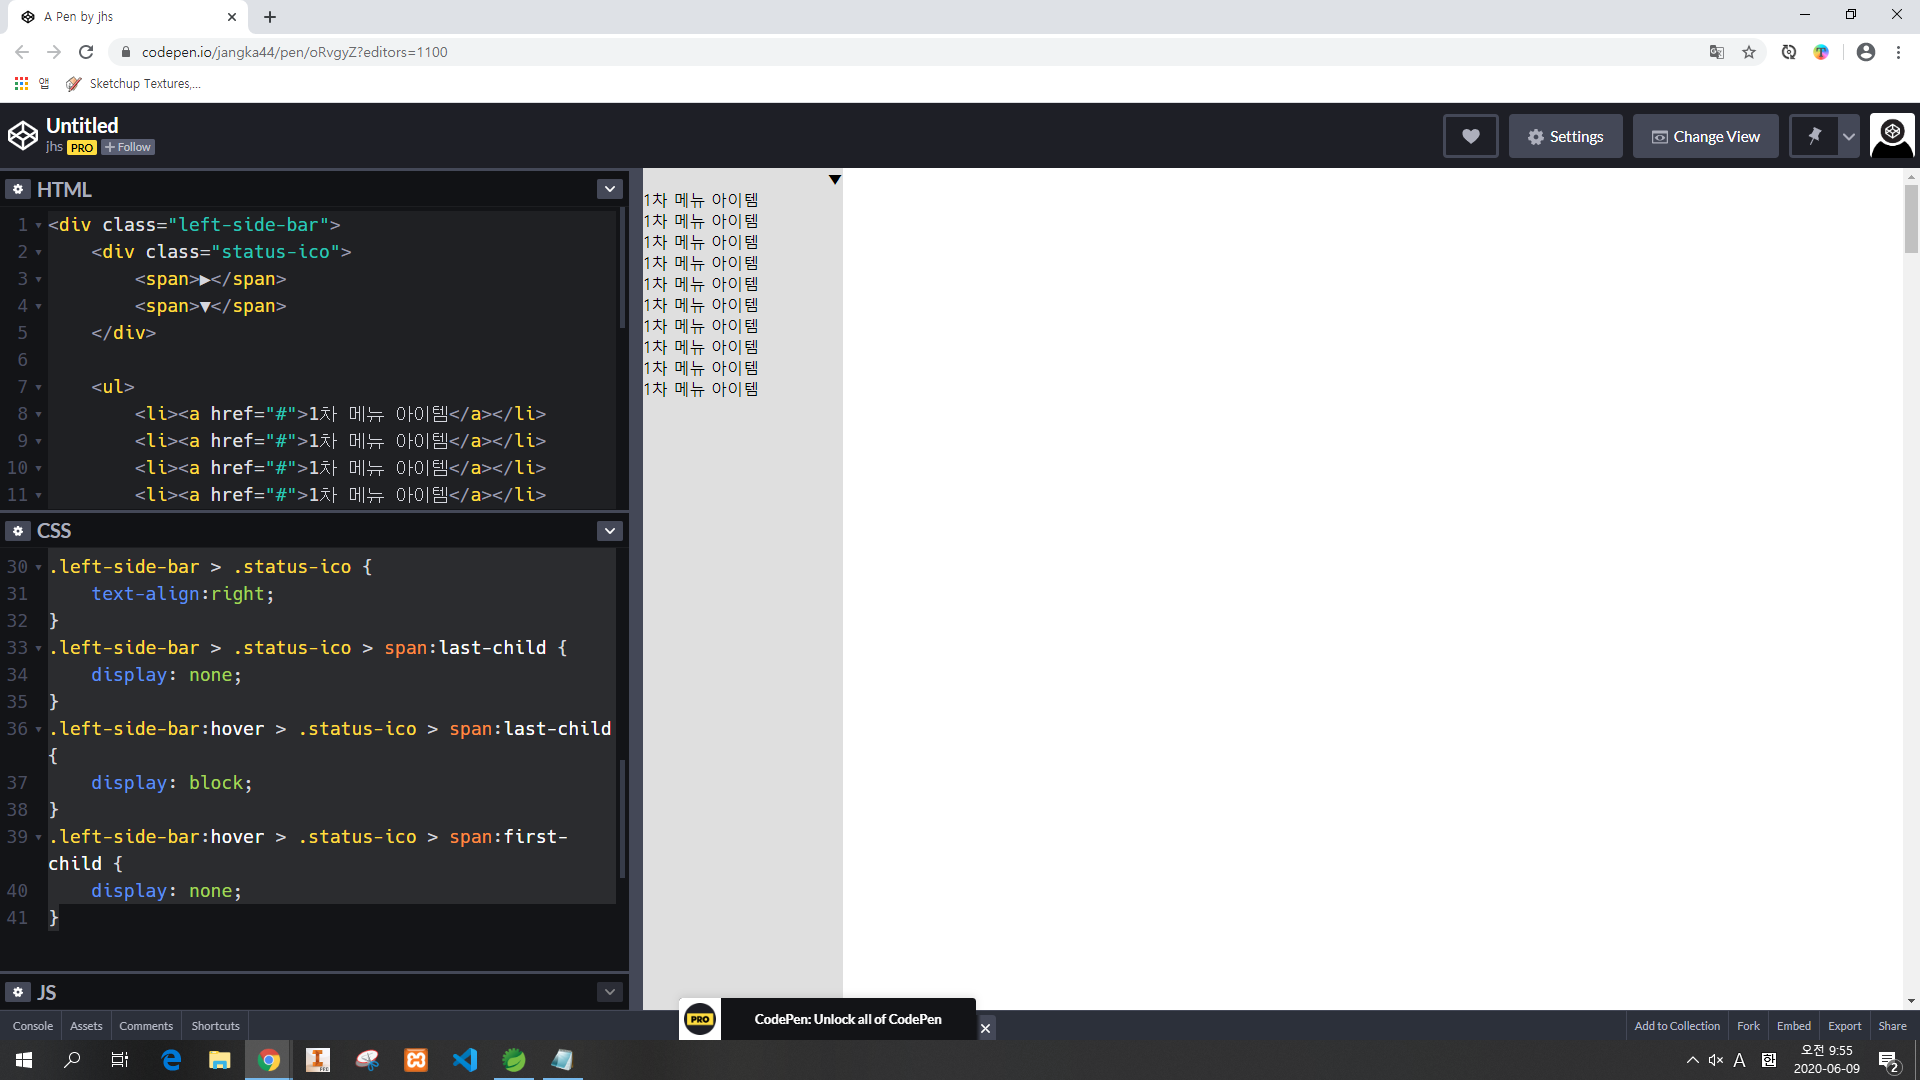The height and width of the screenshot is (1080, 1920).
Task: Open CSS editor settings gear
Action: 18,531
